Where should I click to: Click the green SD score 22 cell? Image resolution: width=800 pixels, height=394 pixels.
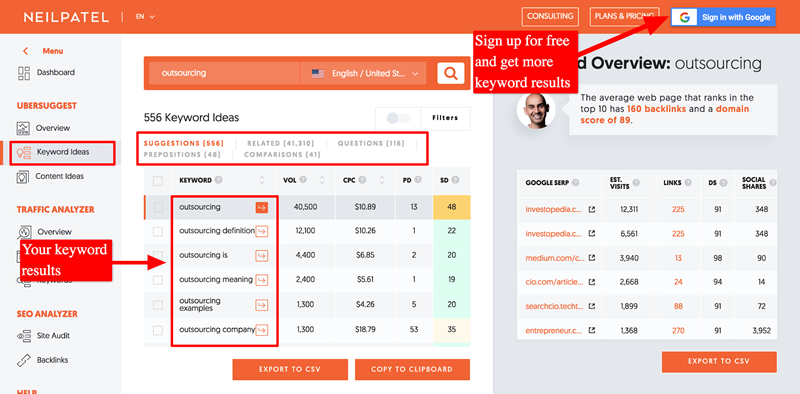click(x=452, y=231)
